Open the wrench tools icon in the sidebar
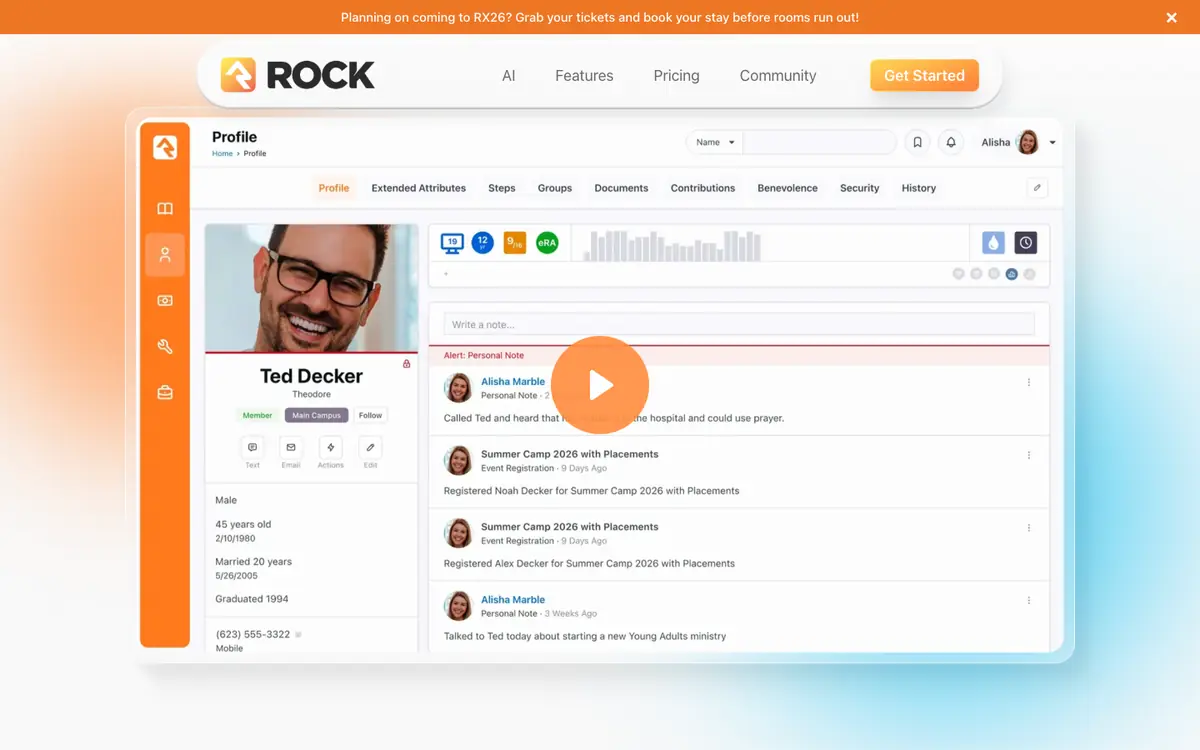The height and width of the screenshot is (750, 1200). [x=165, y=347]
